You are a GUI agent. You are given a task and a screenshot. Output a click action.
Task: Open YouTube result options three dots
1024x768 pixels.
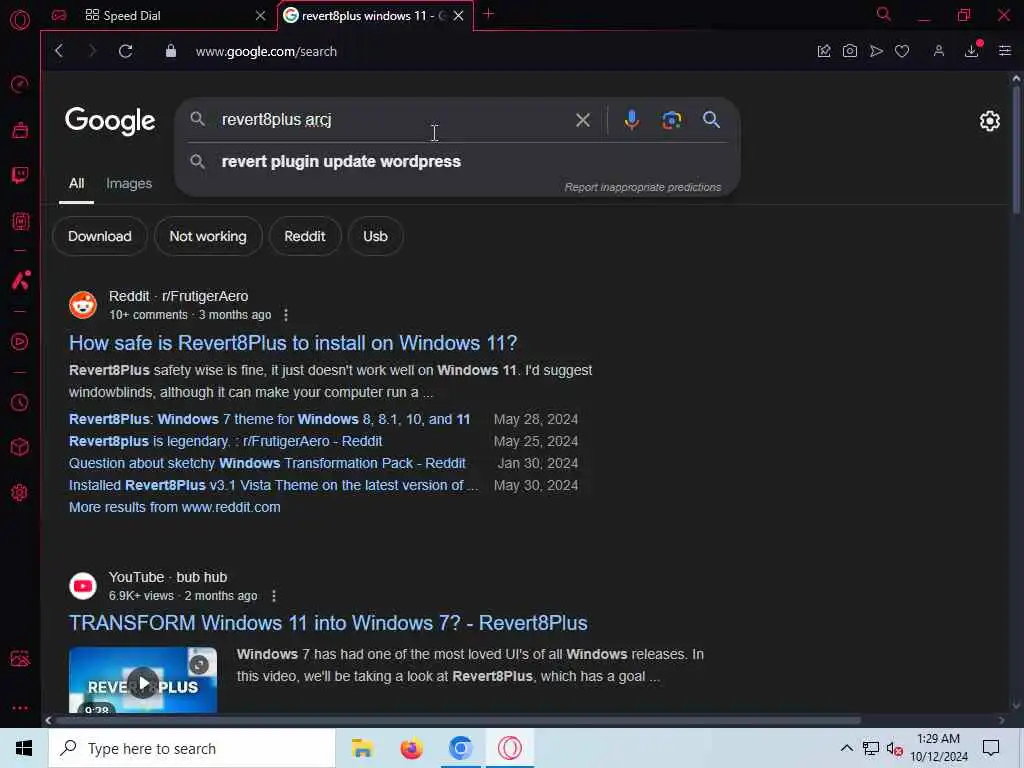(274, 596)
